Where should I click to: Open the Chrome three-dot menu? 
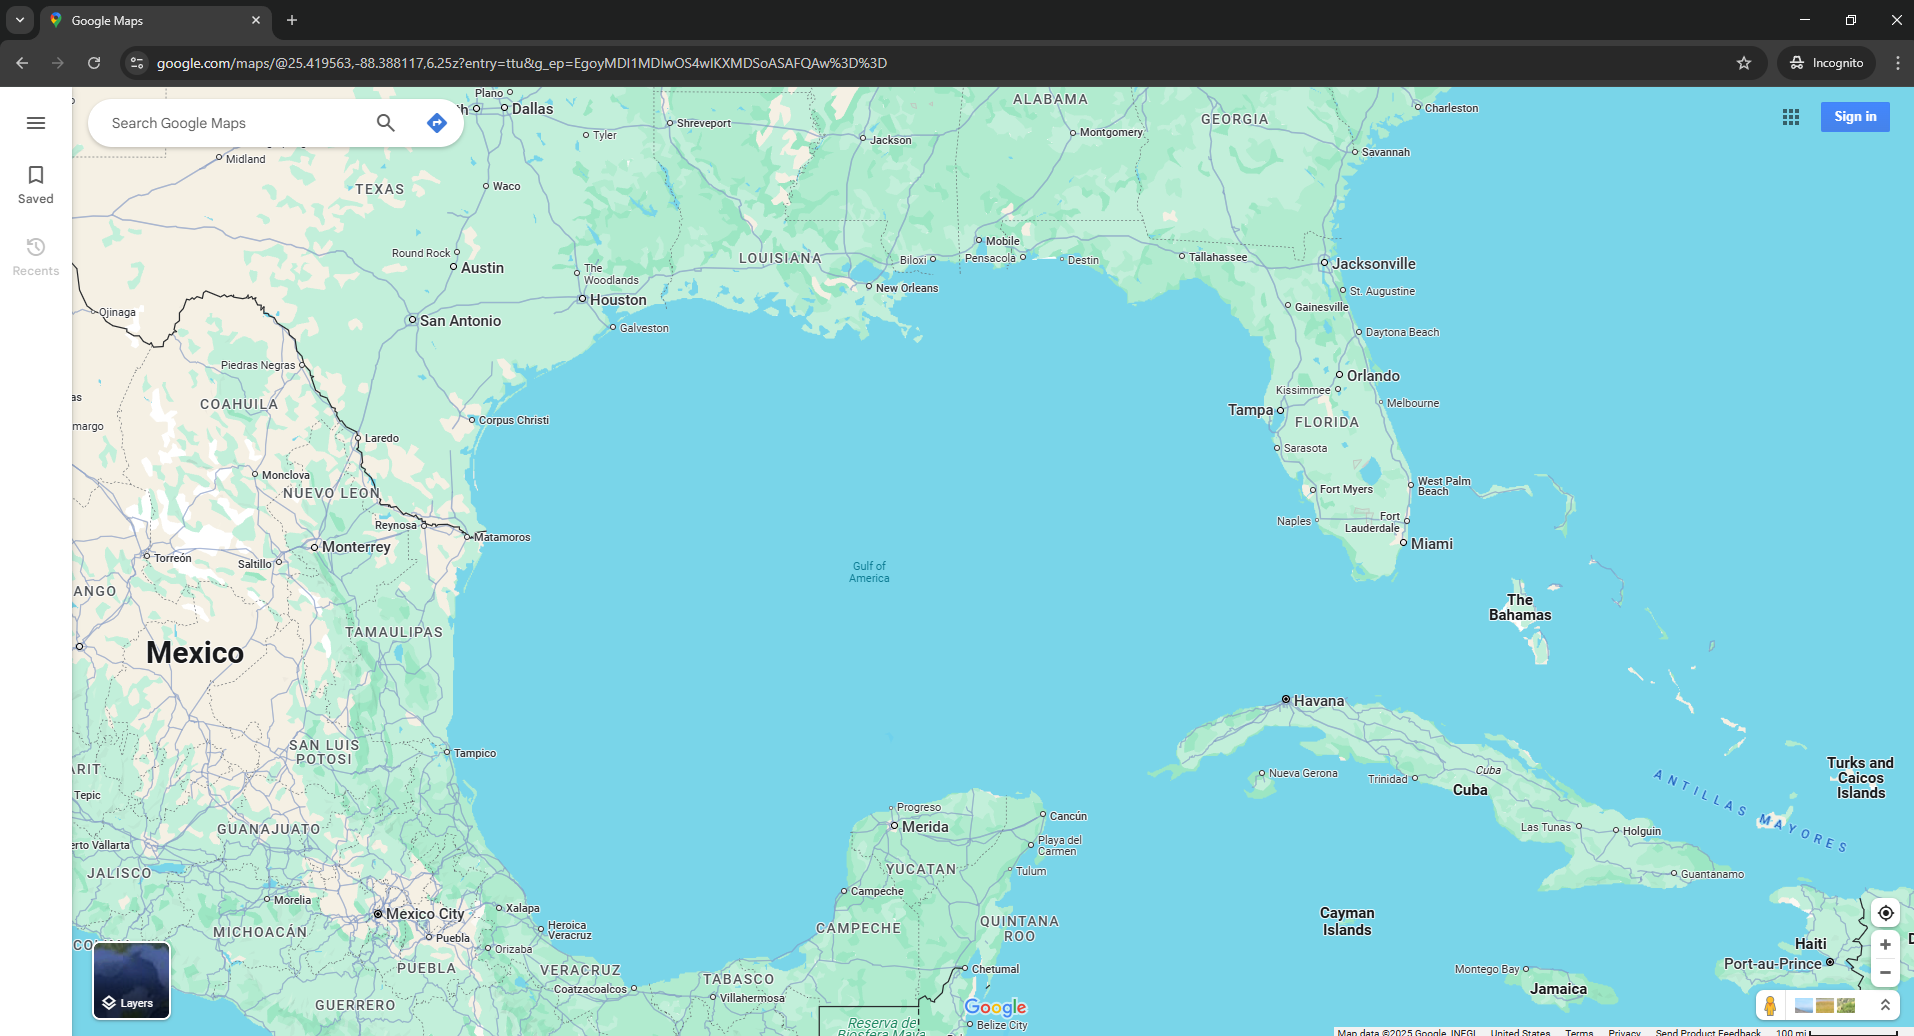tap(1897, 63)
